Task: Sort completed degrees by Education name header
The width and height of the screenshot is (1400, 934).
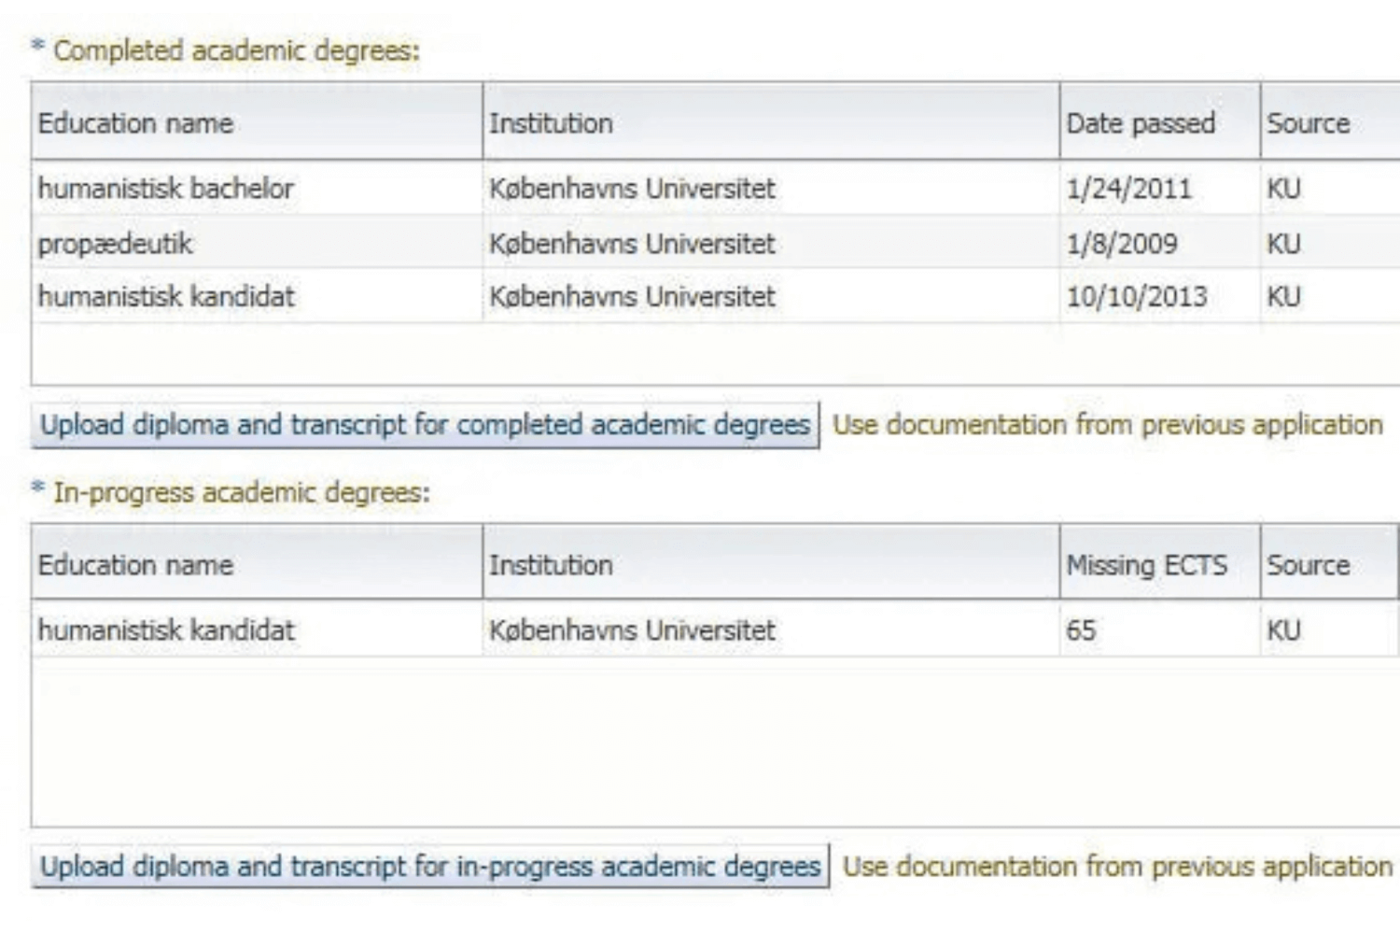Action: pos(257,122)
